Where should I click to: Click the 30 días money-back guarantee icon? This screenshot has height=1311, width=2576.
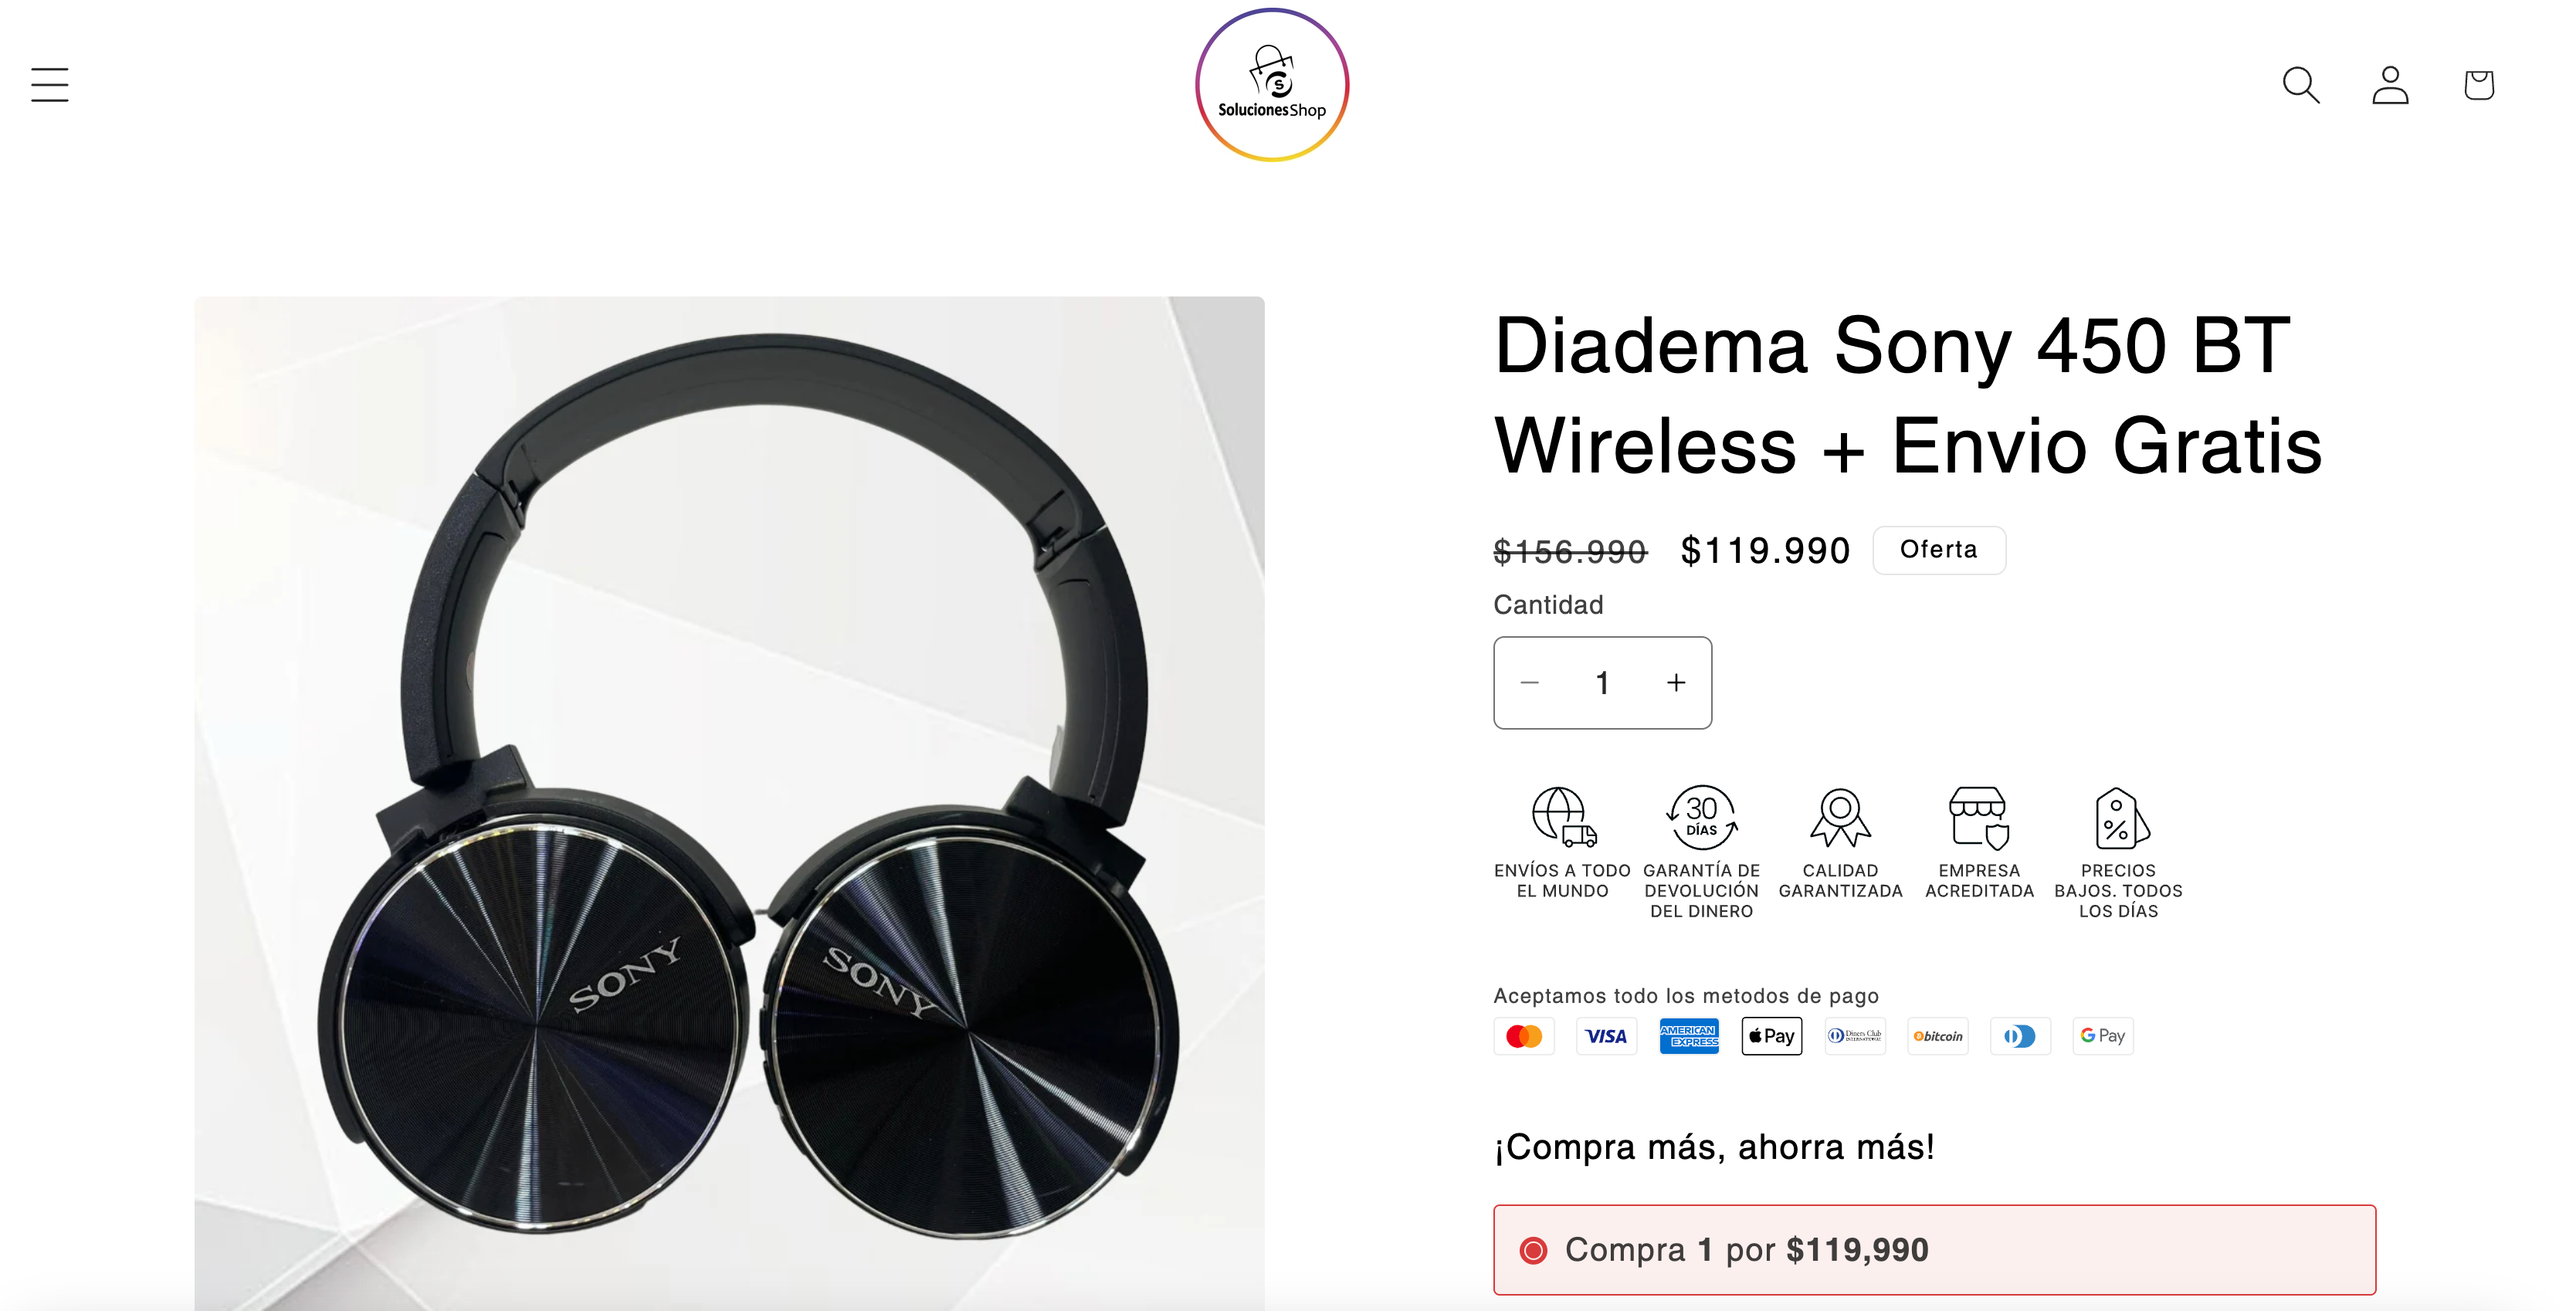pos(1701,817)
